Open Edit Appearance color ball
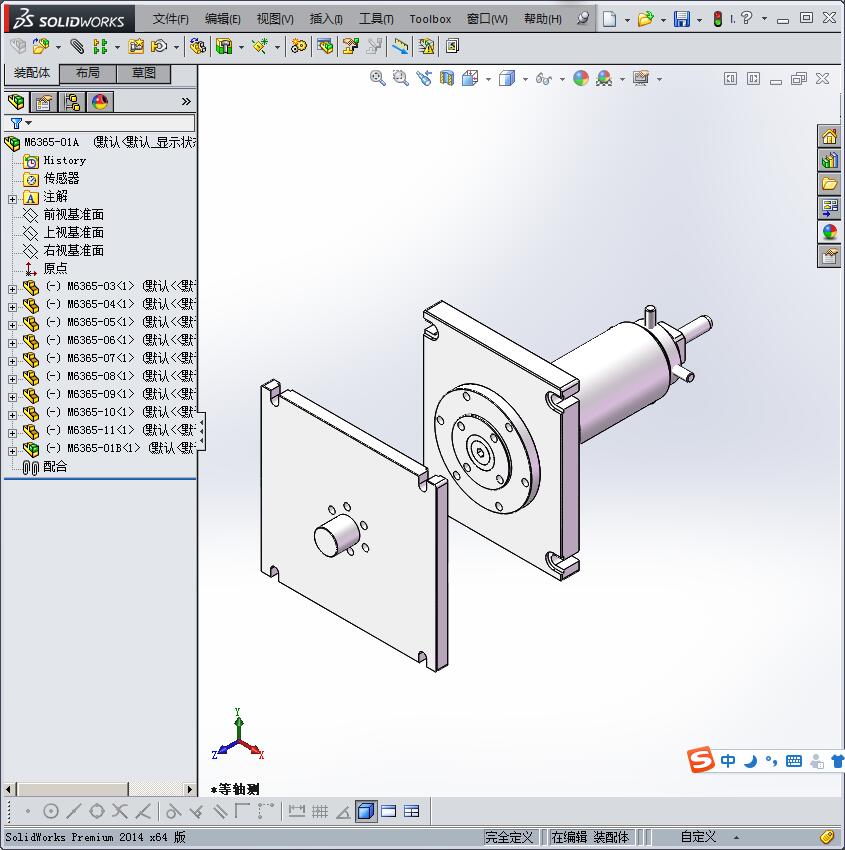Viewport: 845px width, 850px height. 580,79
